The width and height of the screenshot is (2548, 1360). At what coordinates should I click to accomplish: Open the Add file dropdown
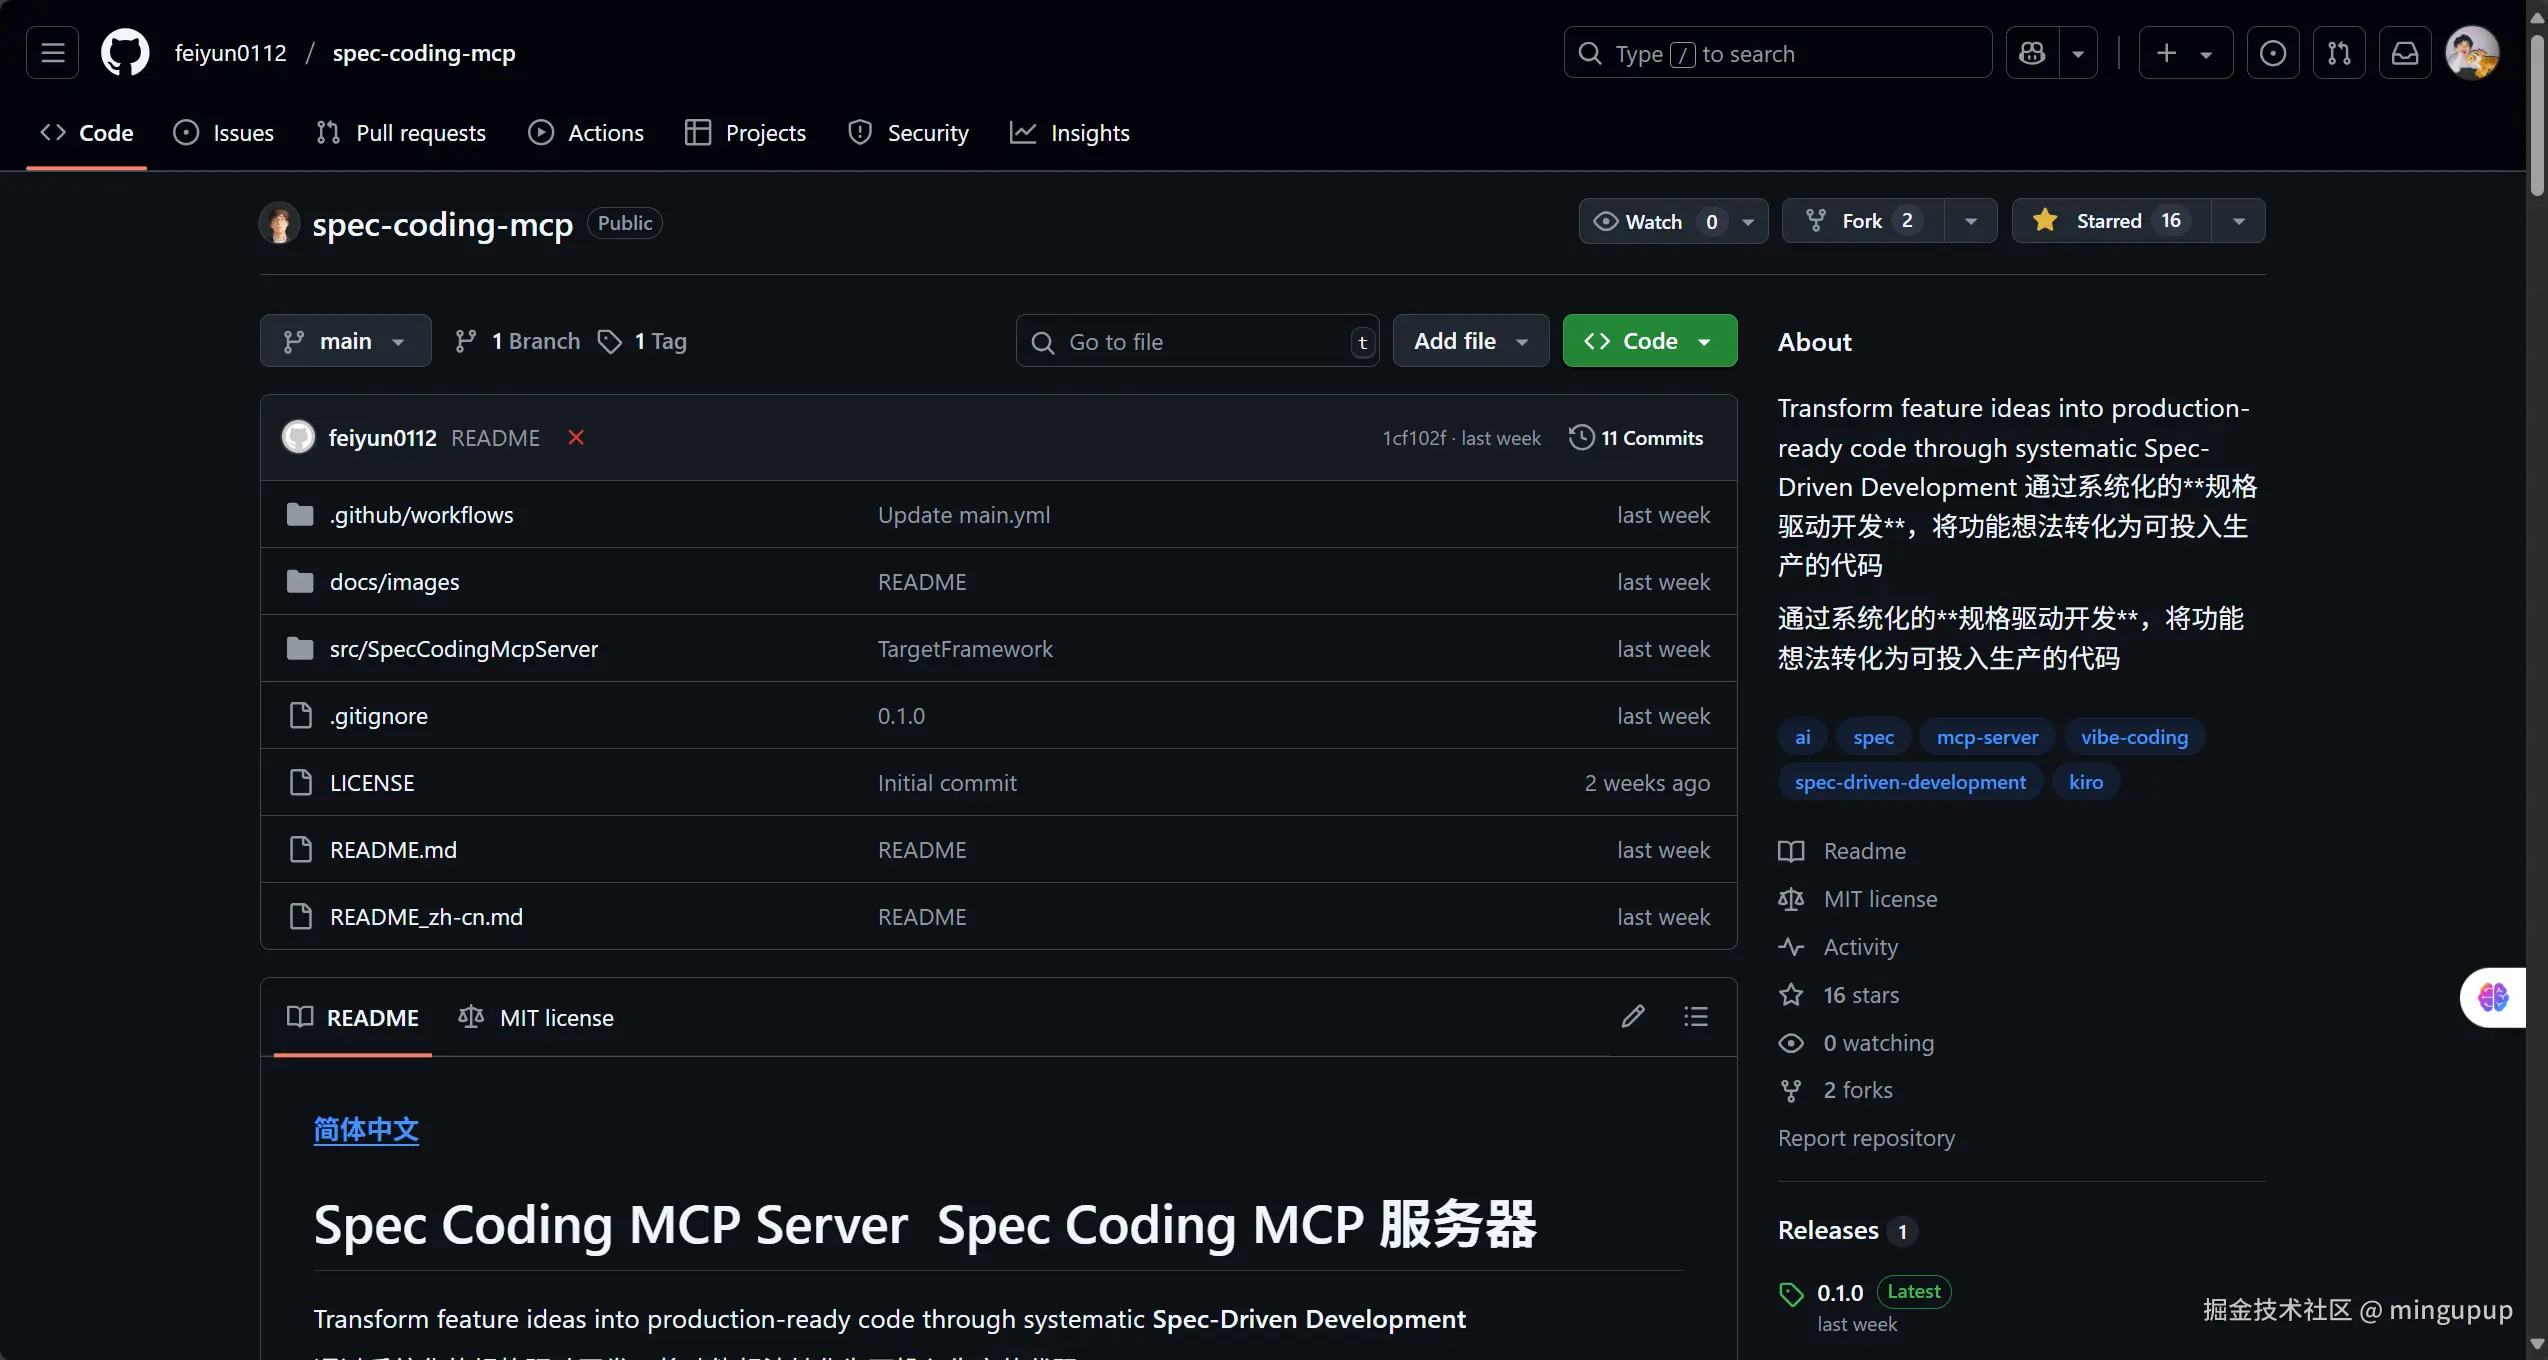[1470, 341]
